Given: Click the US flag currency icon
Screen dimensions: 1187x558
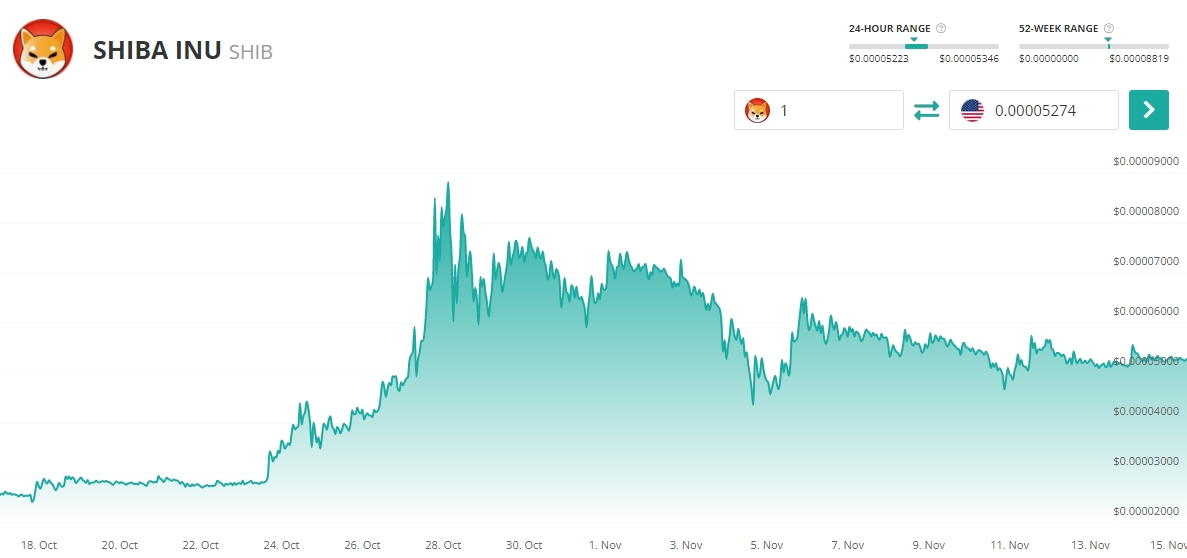Looking at the screenshot, I should (x=972, y=111).
